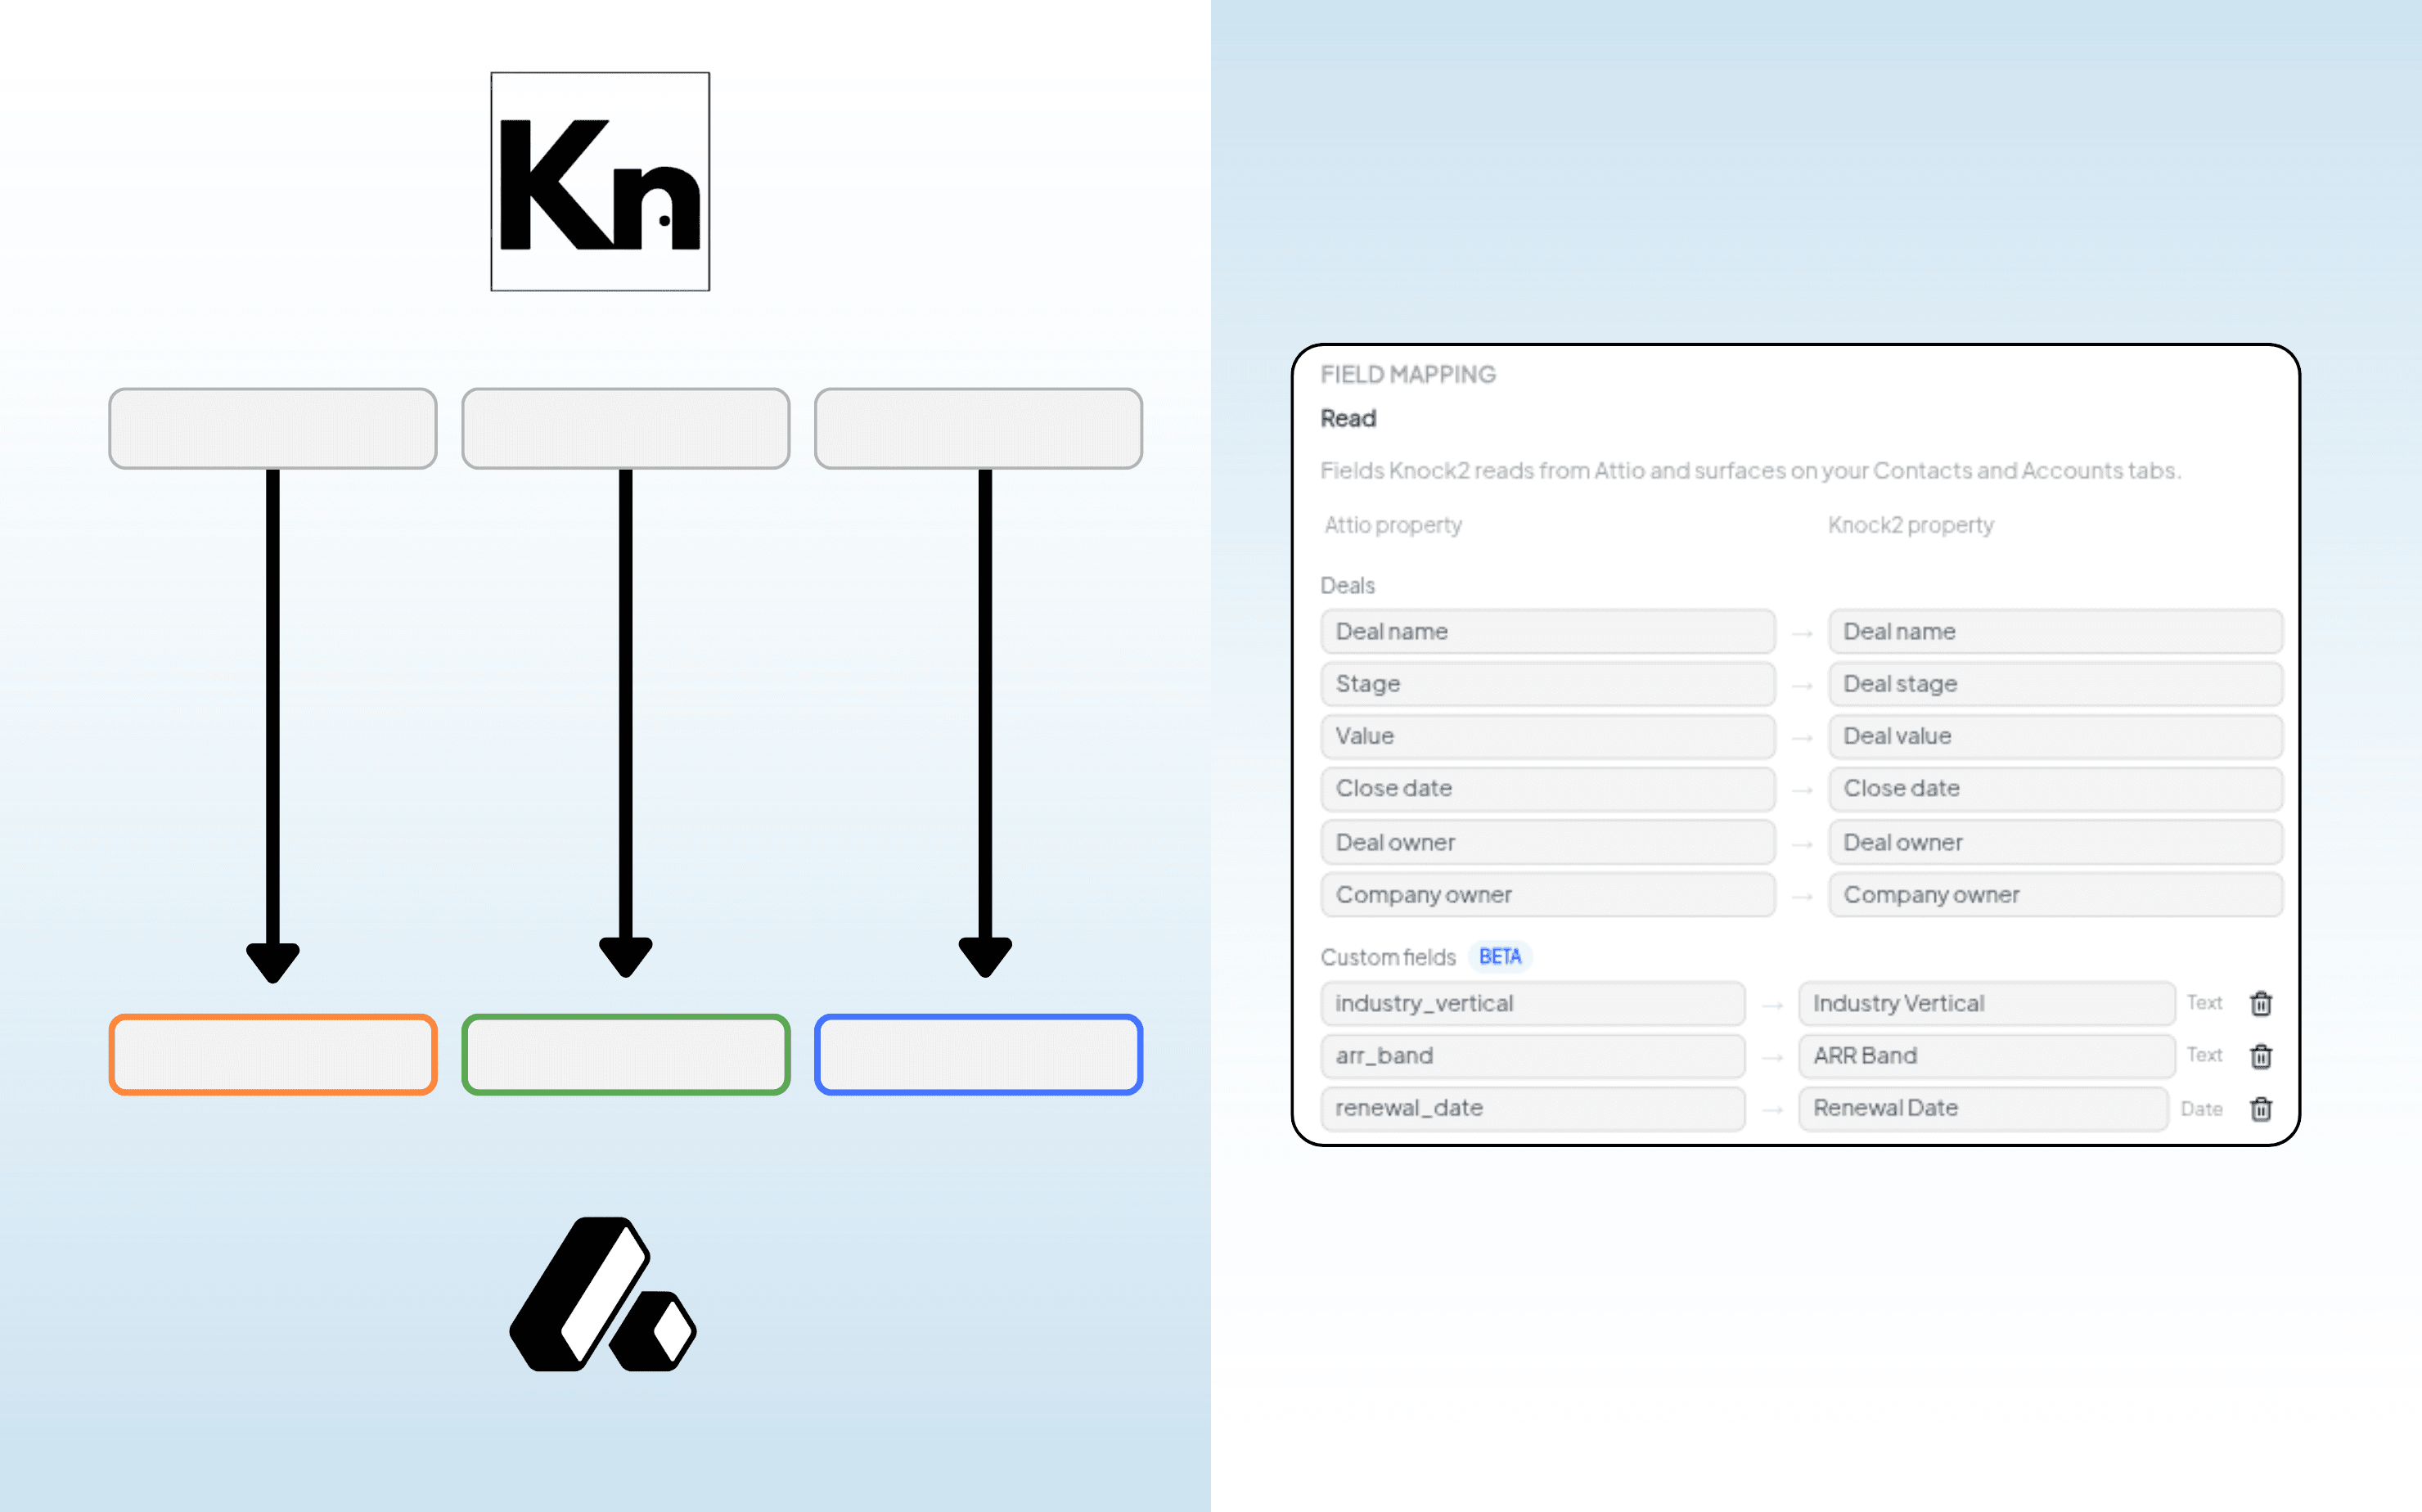
Task: Click the arrow between Deal name fields
Action: coord(1802,633)
